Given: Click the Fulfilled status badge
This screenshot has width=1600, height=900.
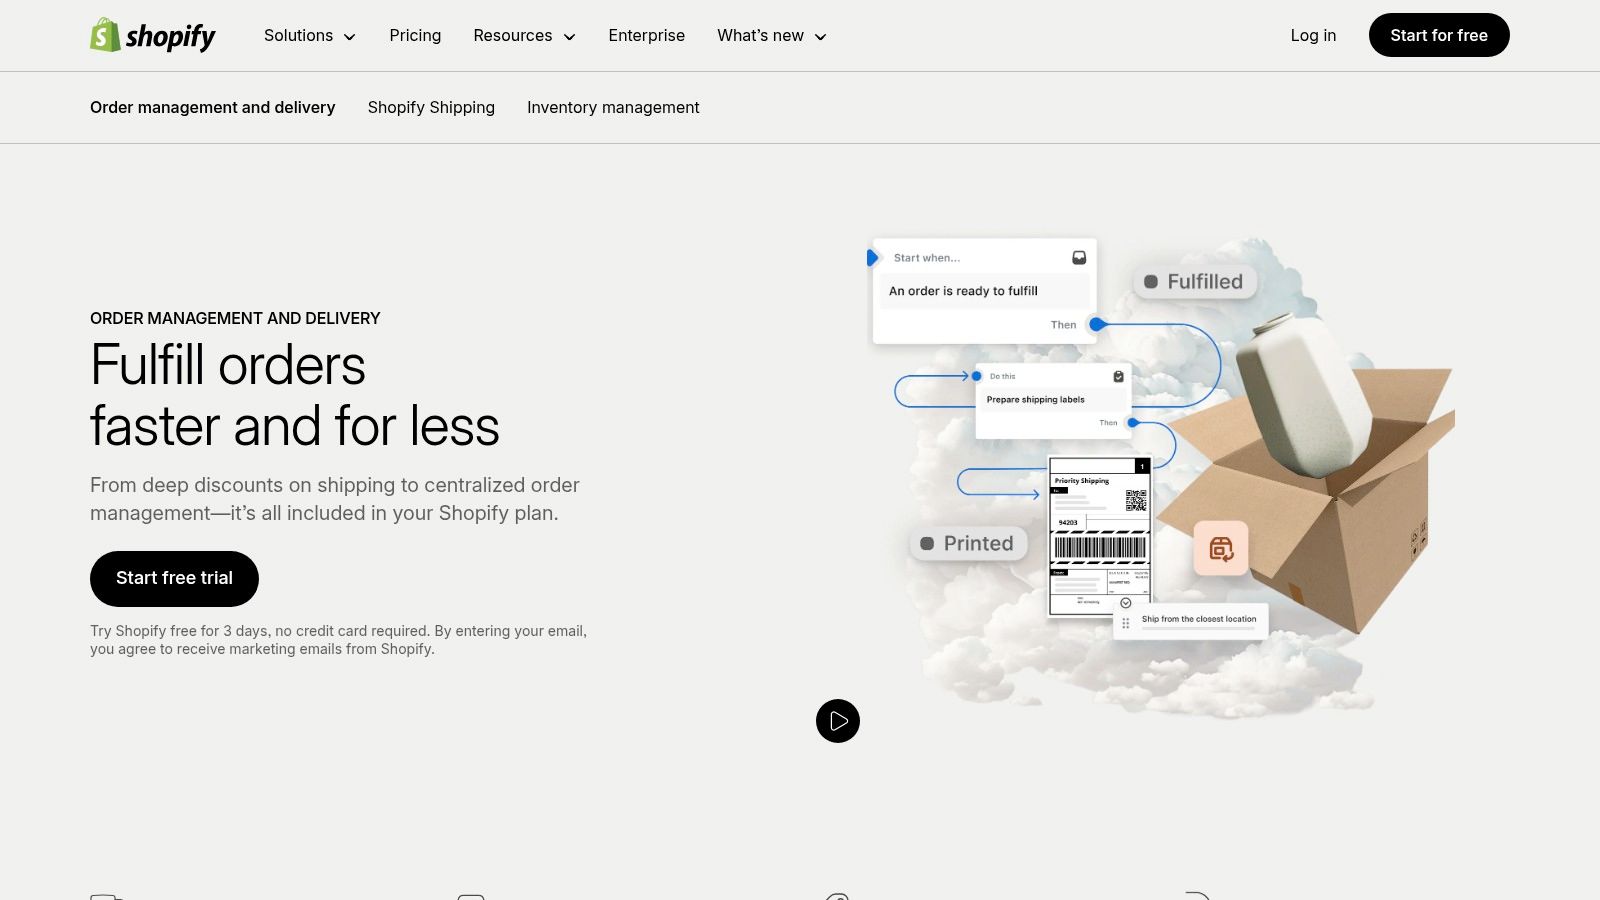Looking at the screenshot, I should [x=1194, y=282].
